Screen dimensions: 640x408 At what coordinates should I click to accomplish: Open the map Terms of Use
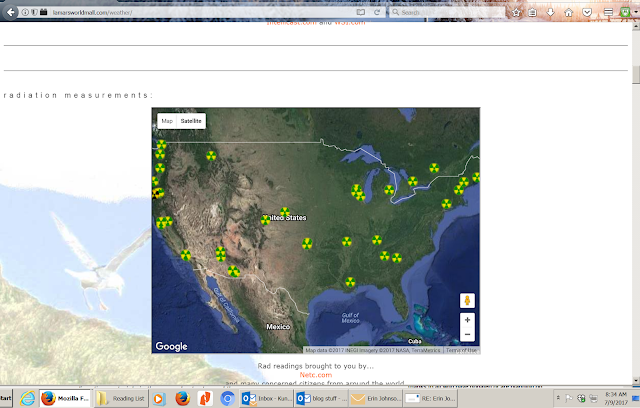[461, 350]
